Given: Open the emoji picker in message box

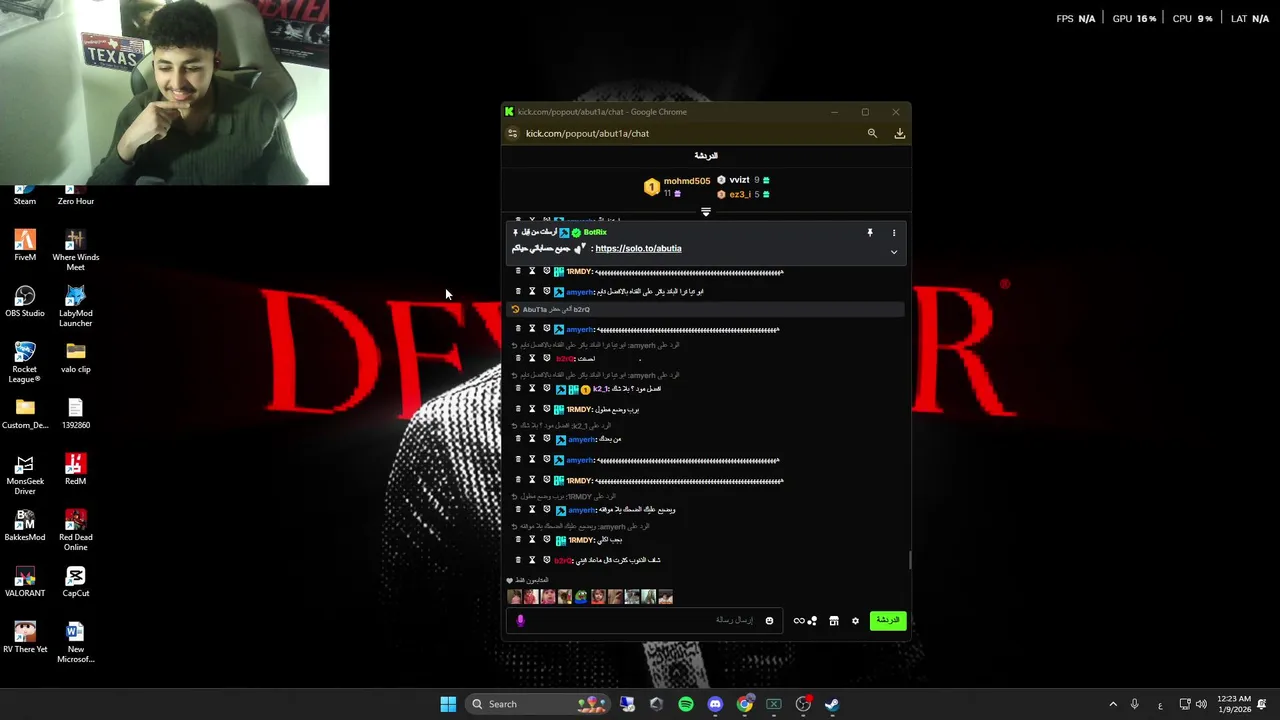Looking at the screenshot, I should tap(769, 620).
